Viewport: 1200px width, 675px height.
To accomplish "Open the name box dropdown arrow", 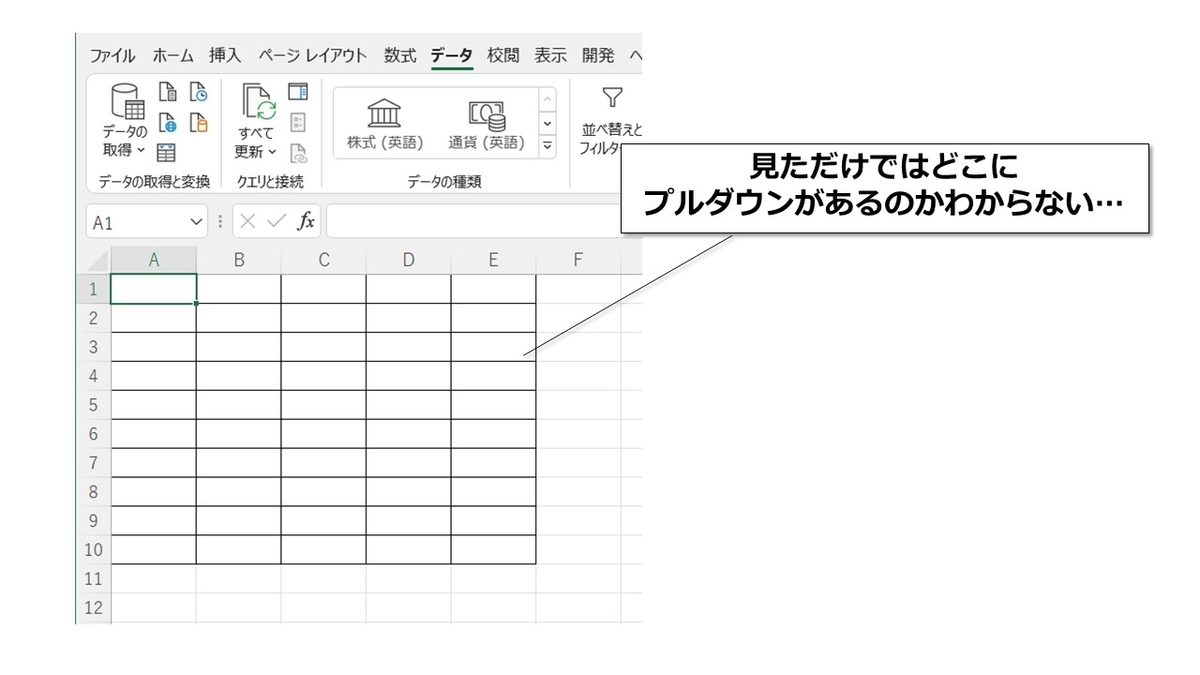I will tap(195, 221).
